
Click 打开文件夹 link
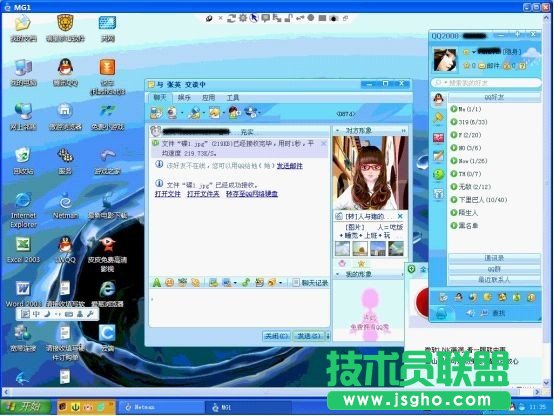pyautogui.click(x=203, y=194)
